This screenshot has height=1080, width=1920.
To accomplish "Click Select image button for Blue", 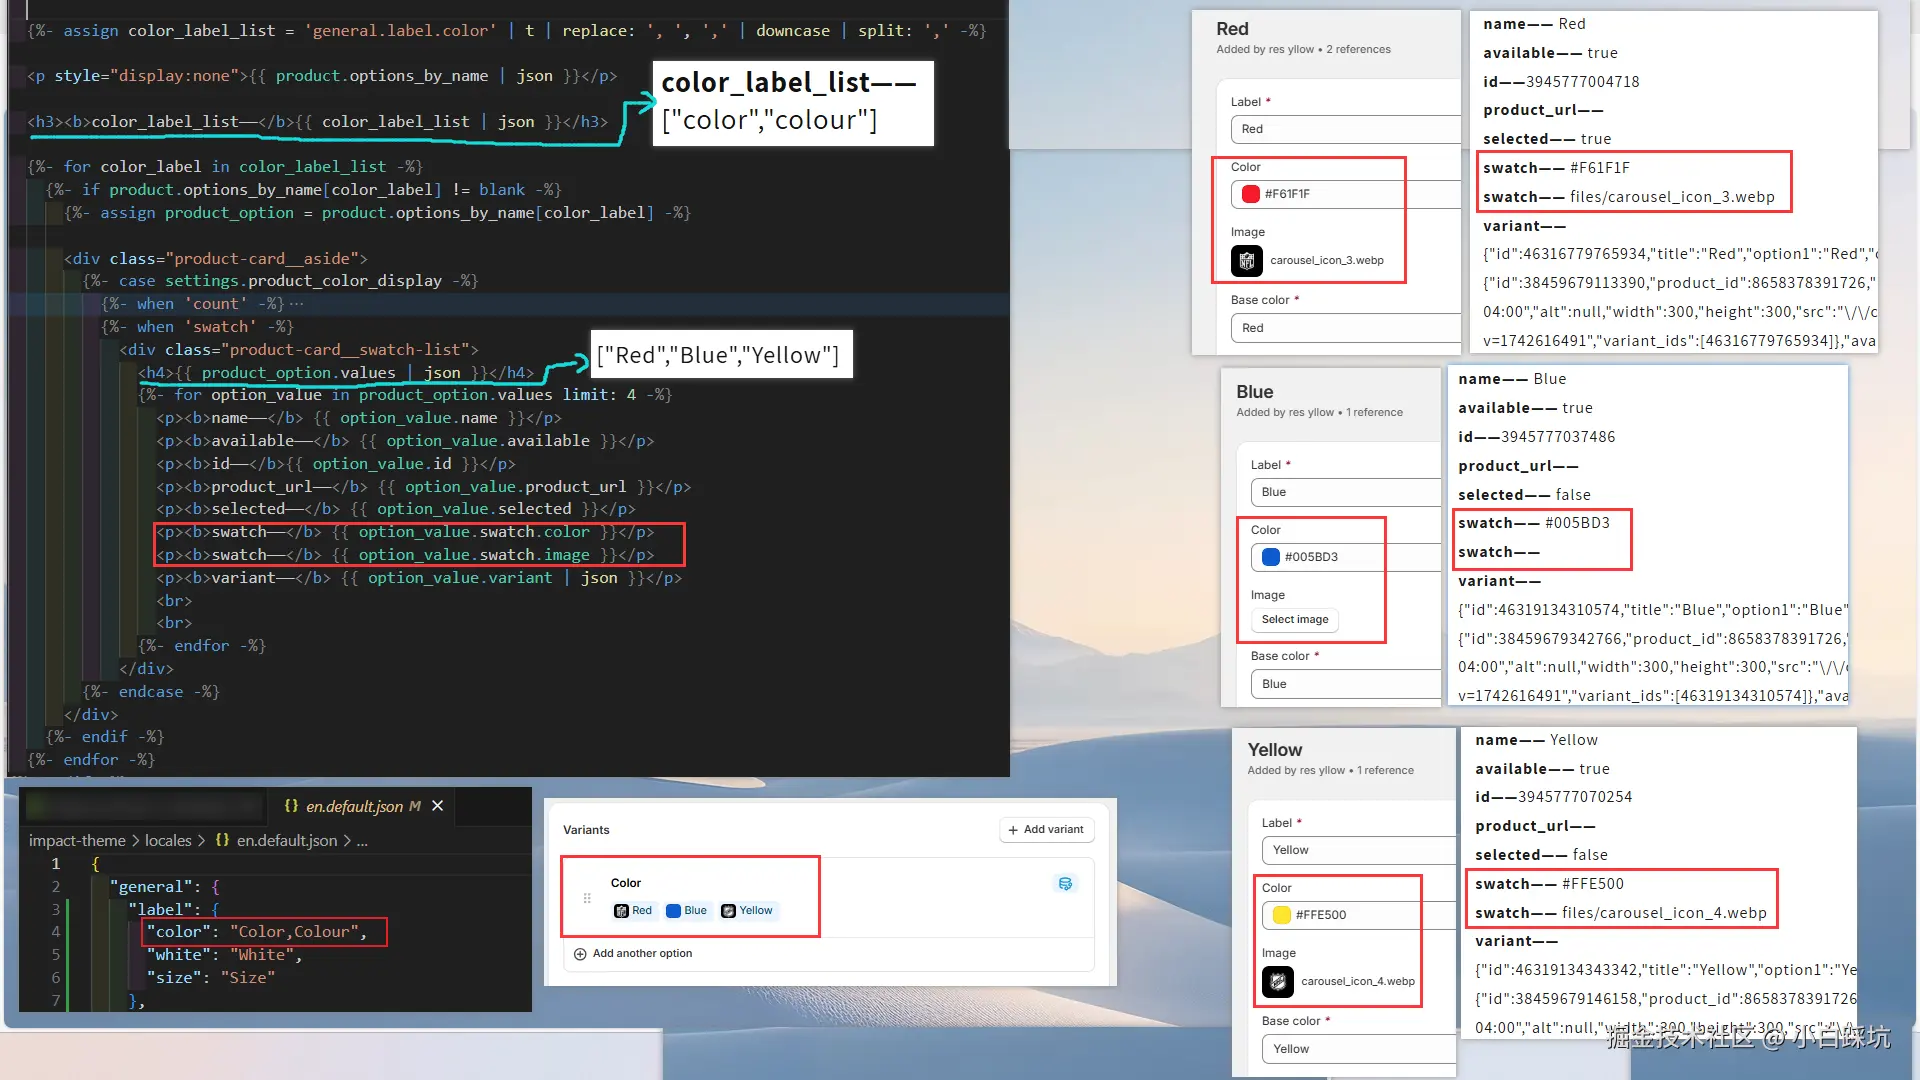I will click(x=1294, y=620).
